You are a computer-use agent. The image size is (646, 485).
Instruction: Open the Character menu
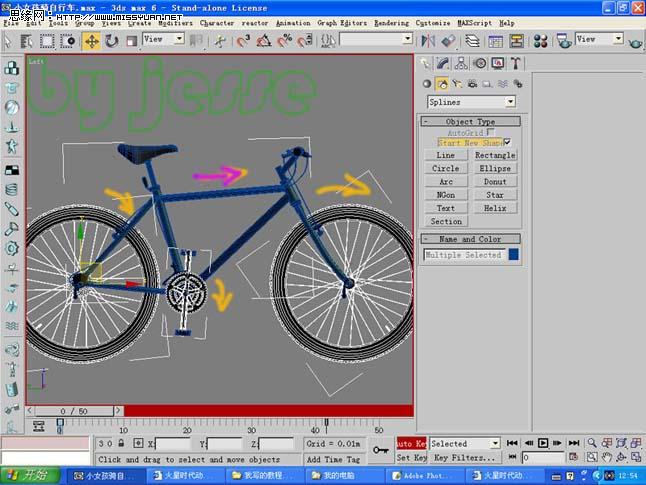pos(217,23)
